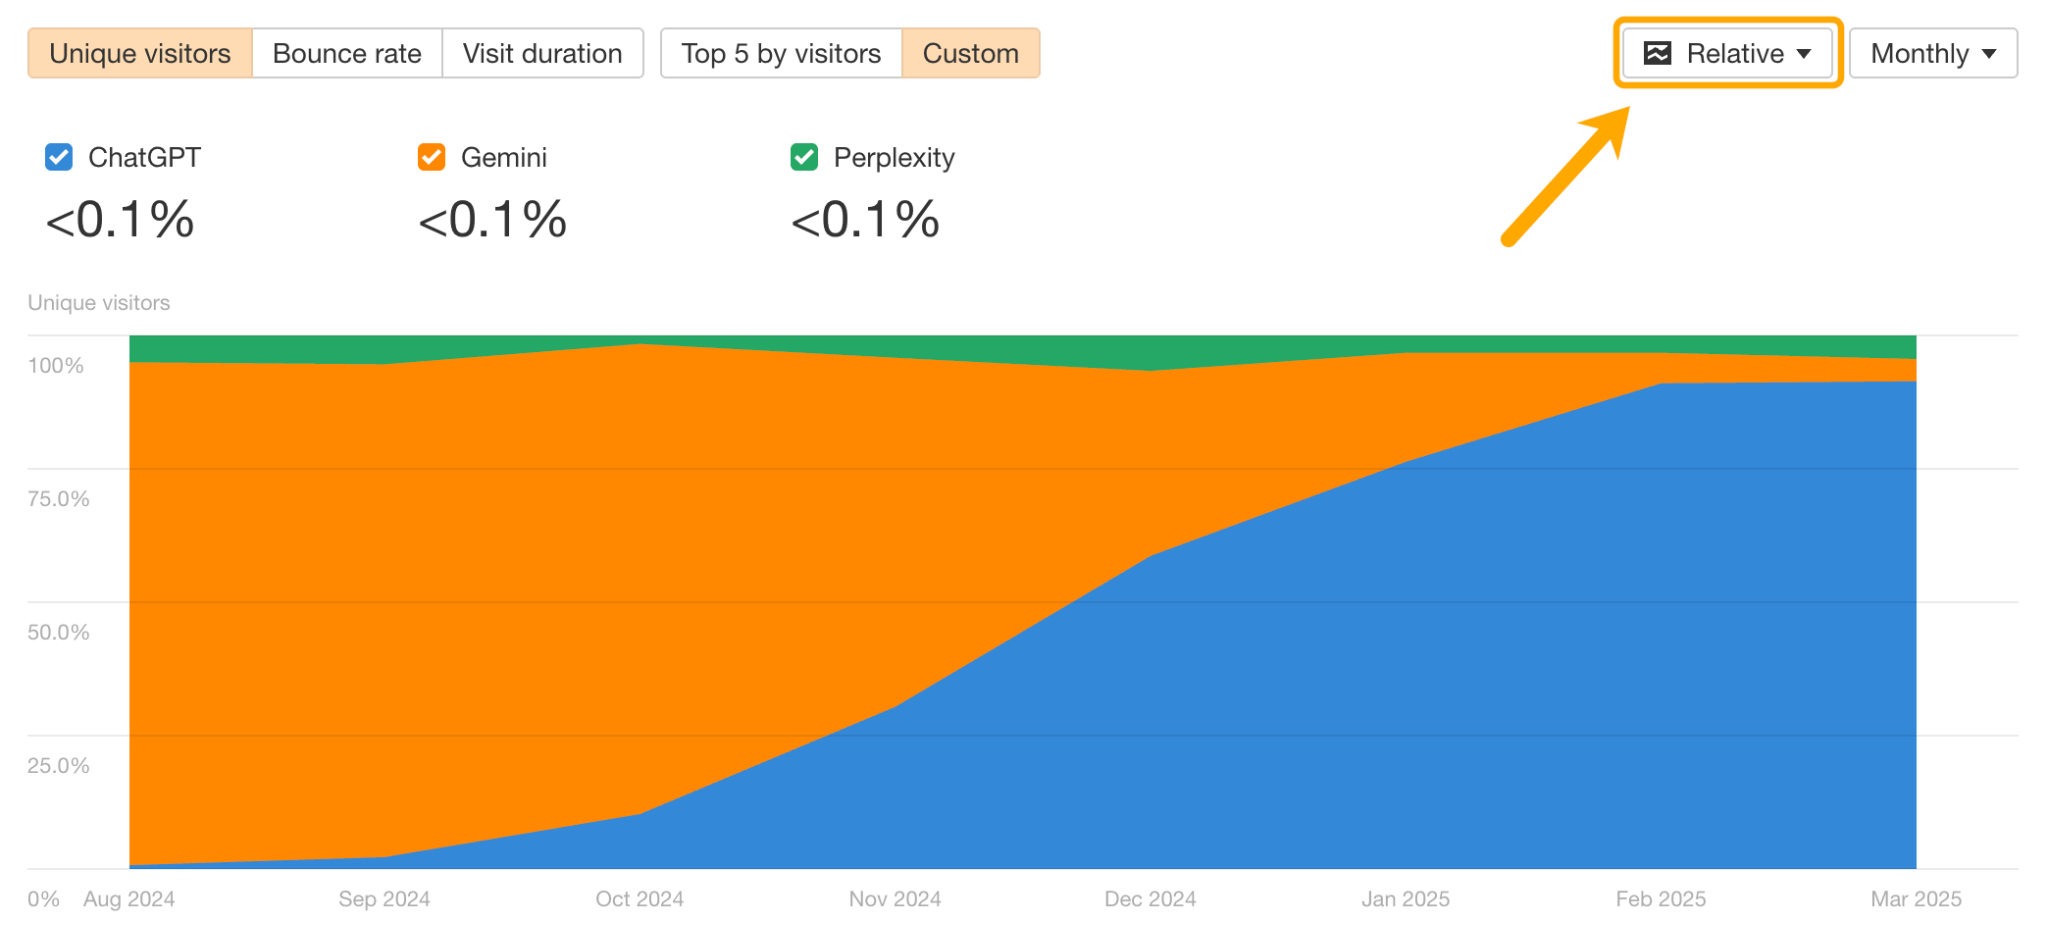The image size is (2048, 942).
Task: Click the Perplexity checkbox icon
Action: (803, 157)
